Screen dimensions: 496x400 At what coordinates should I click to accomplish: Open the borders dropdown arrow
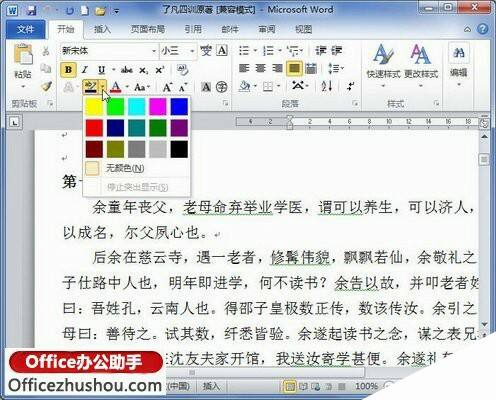[x=279, y=87]
